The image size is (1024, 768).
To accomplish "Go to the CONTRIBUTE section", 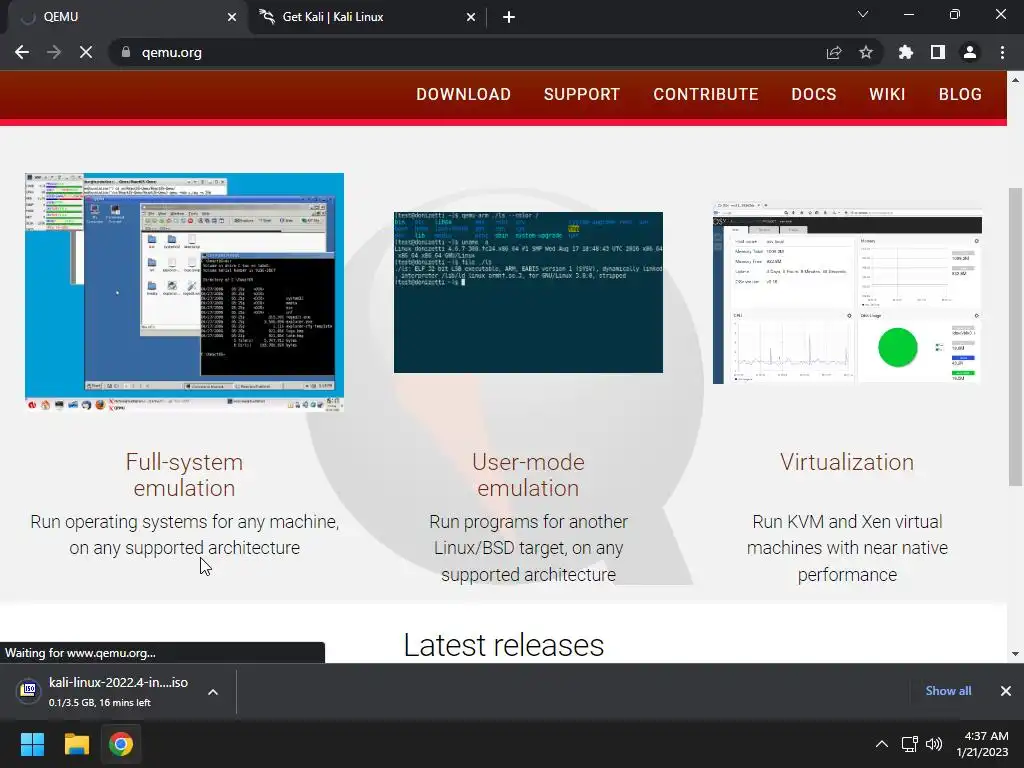I will (x=706, y=94).
